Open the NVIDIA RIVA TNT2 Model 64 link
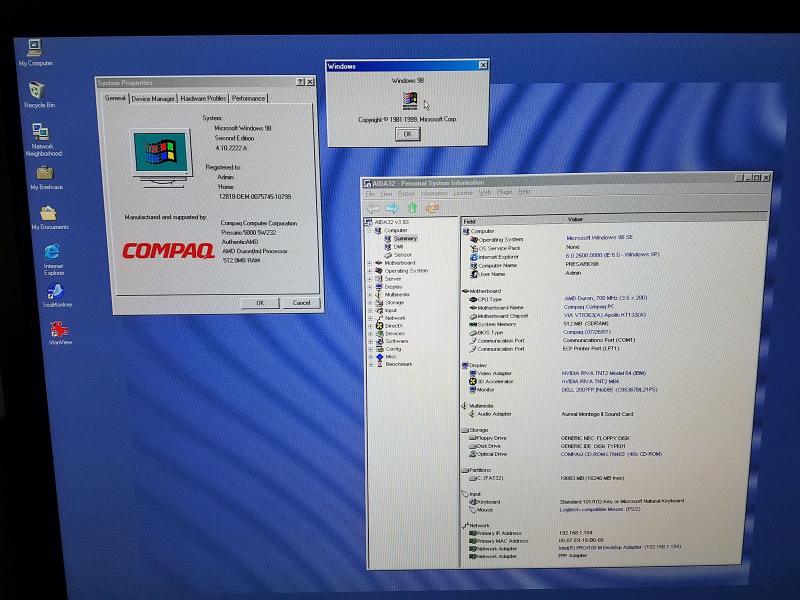The image size is (800, 600). (604, 373)
